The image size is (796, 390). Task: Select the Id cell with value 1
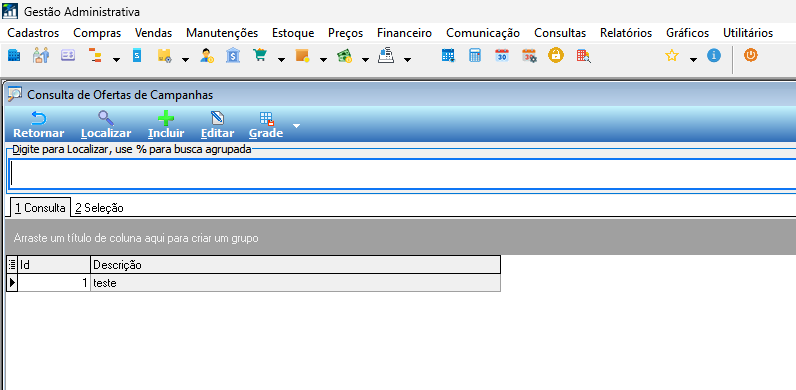tap(54, 283)
